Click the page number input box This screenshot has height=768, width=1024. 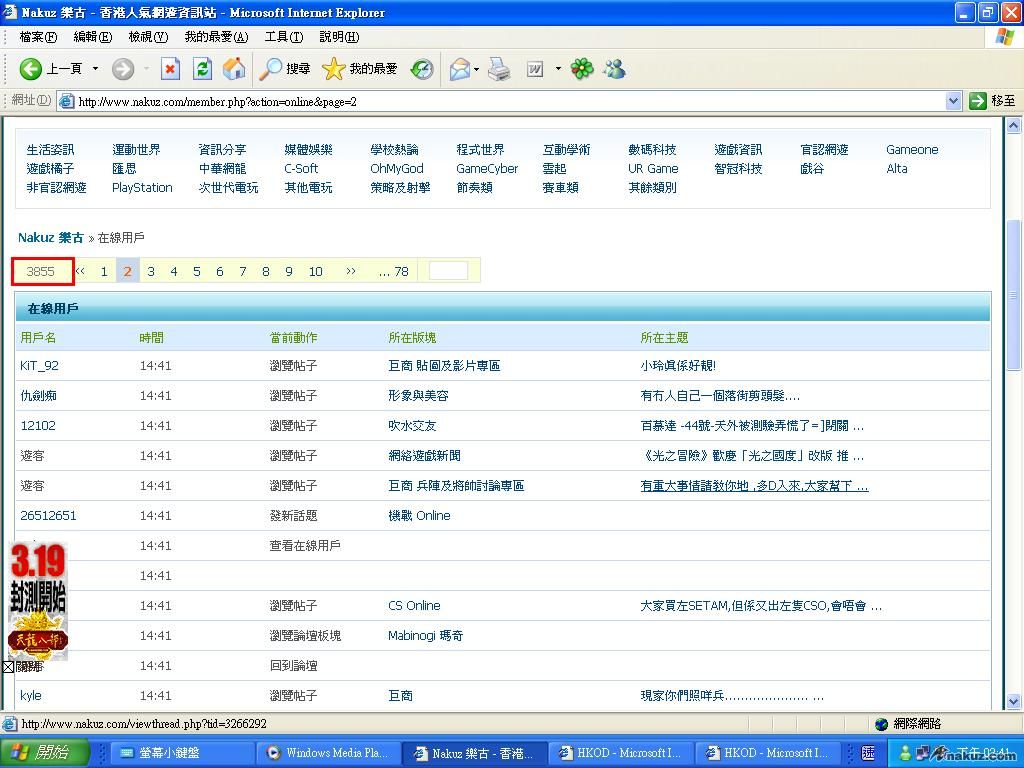pos(448,271)
